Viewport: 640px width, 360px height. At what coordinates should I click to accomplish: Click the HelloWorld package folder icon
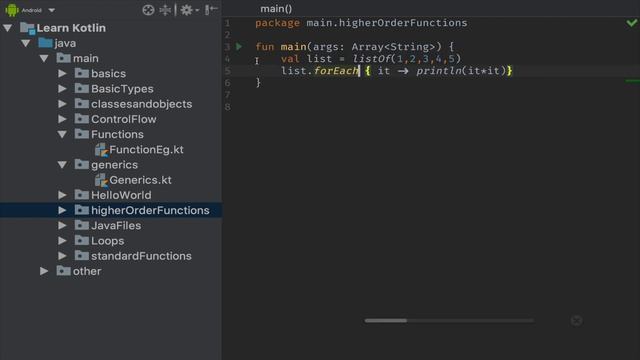pyautogui.click(x=82, y=195)
